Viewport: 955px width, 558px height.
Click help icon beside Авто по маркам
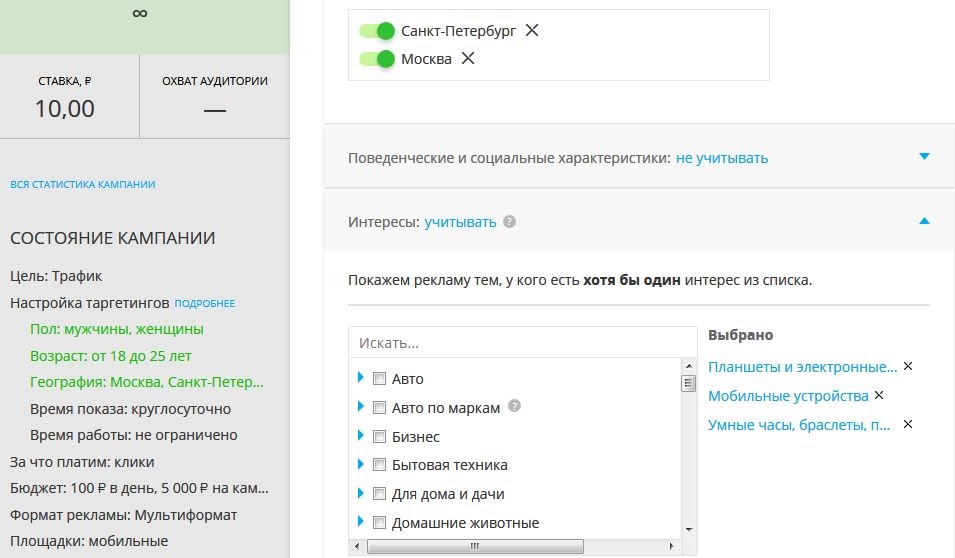click(x=515, y=407)
